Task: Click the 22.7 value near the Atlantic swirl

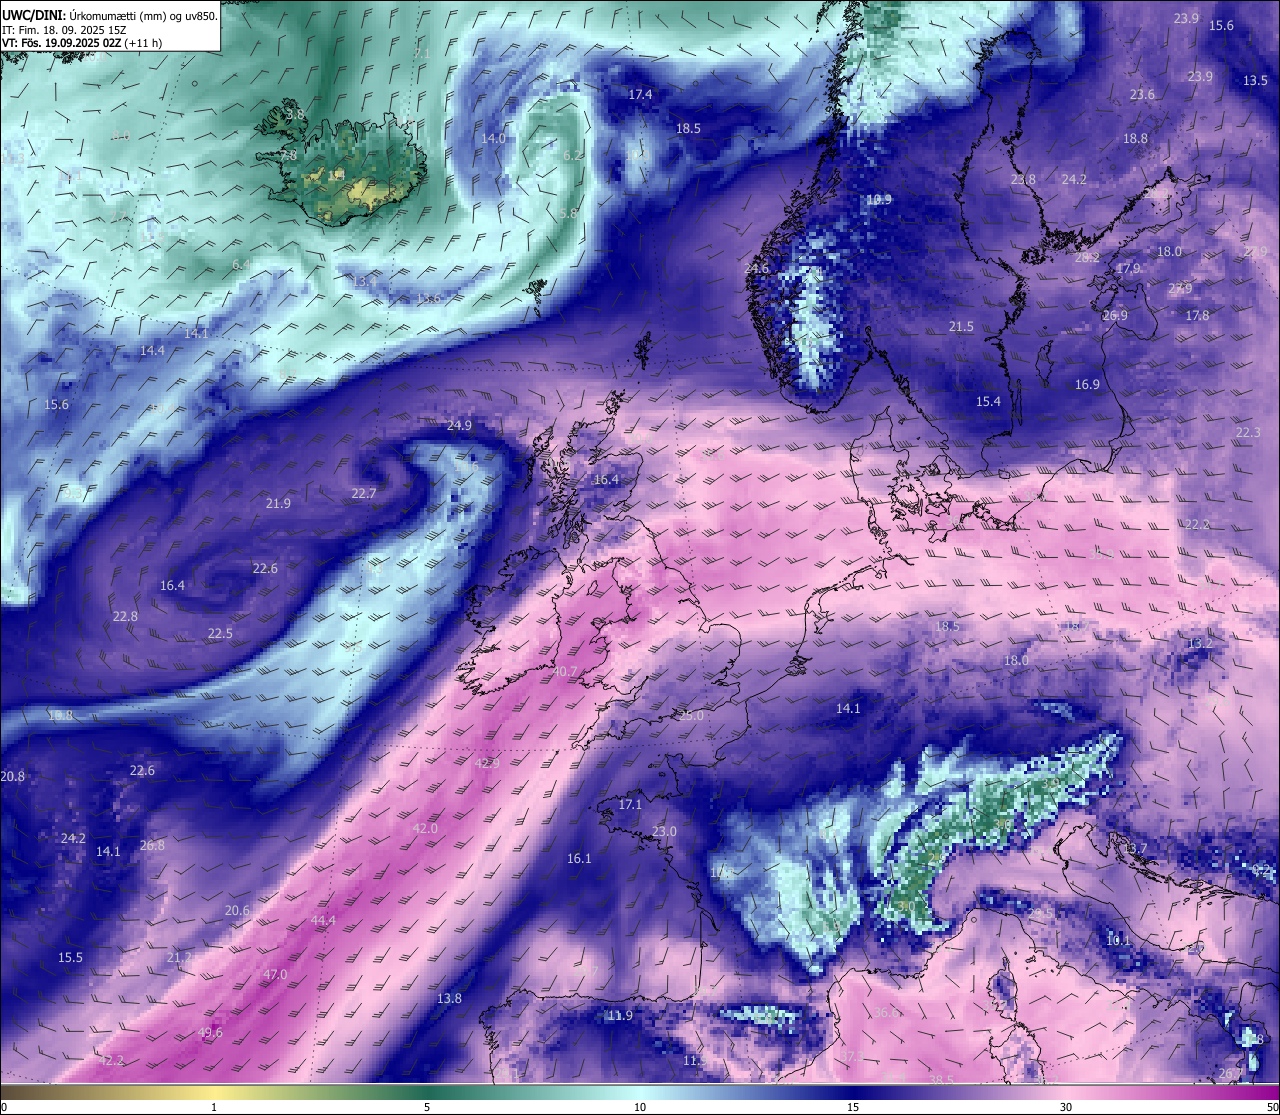Action: pos(364,493)
